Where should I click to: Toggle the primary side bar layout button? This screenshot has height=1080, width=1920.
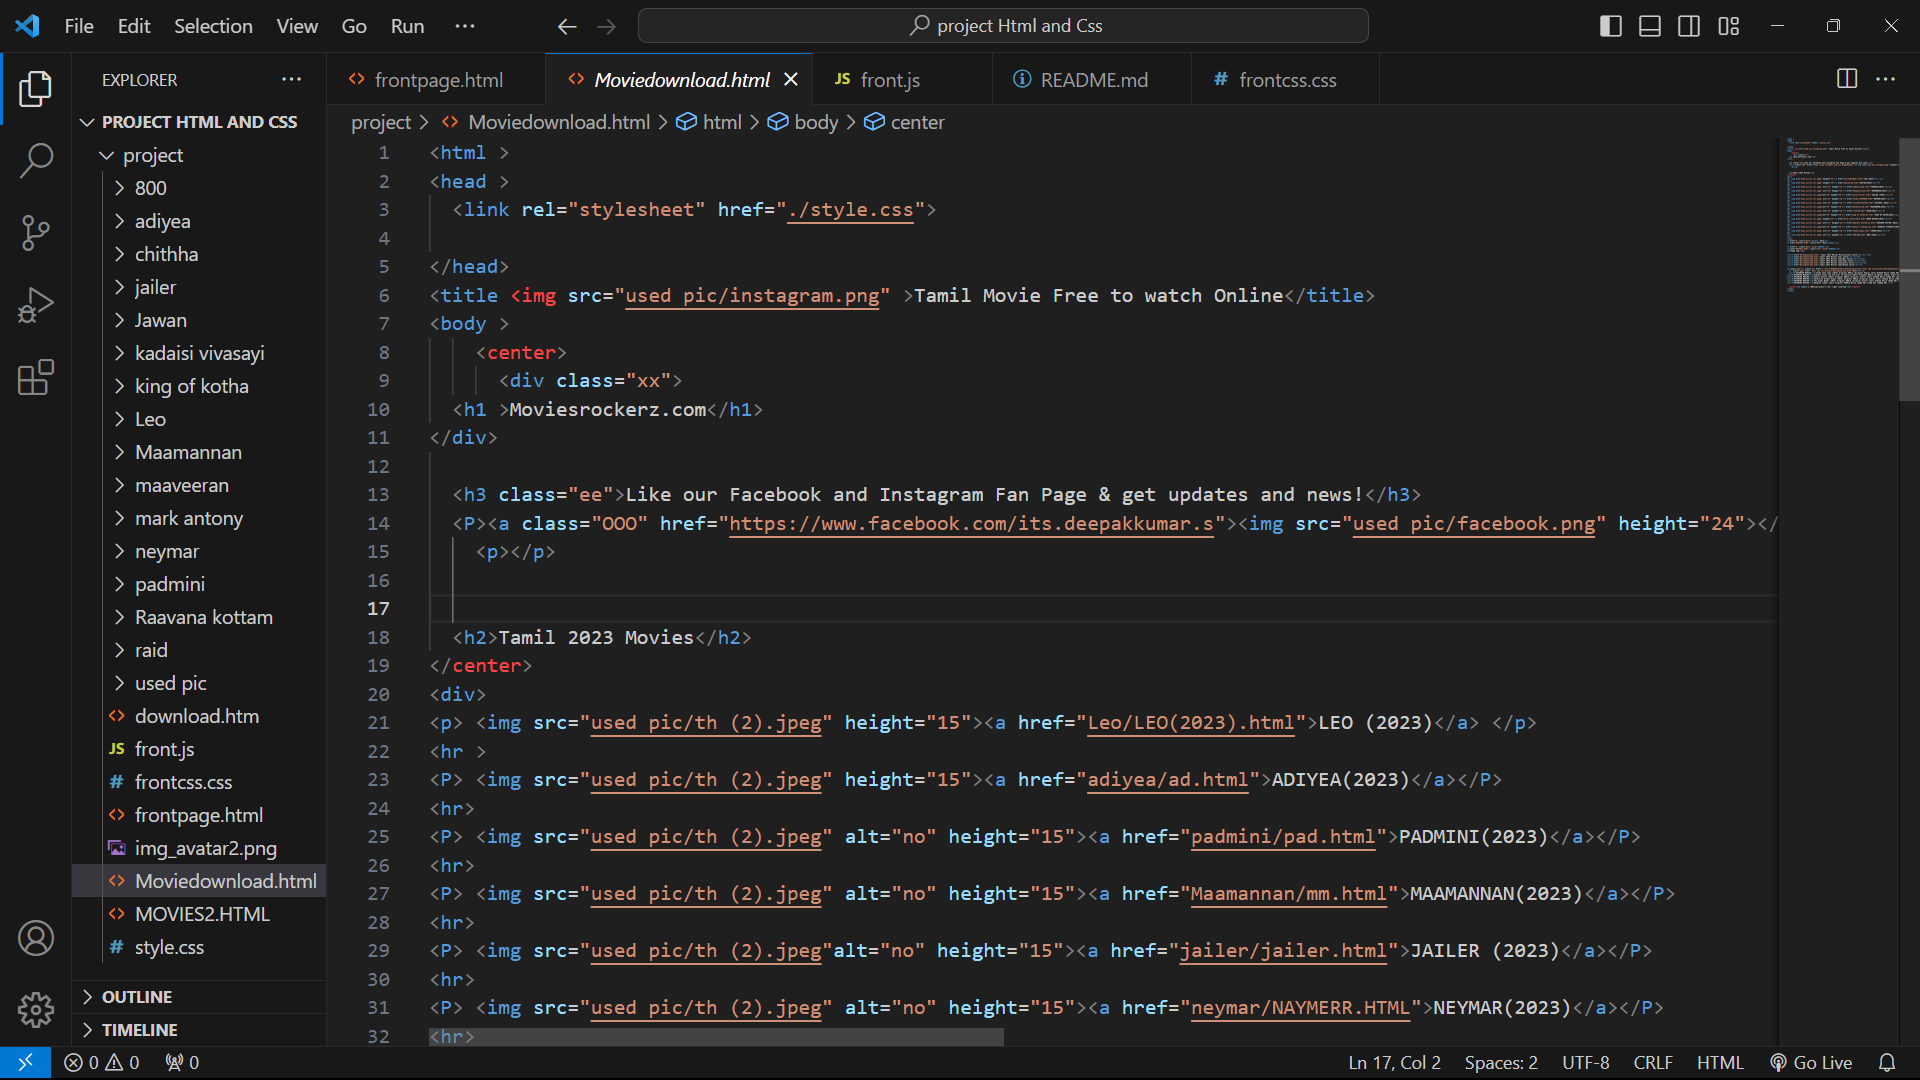point(1610,26)
